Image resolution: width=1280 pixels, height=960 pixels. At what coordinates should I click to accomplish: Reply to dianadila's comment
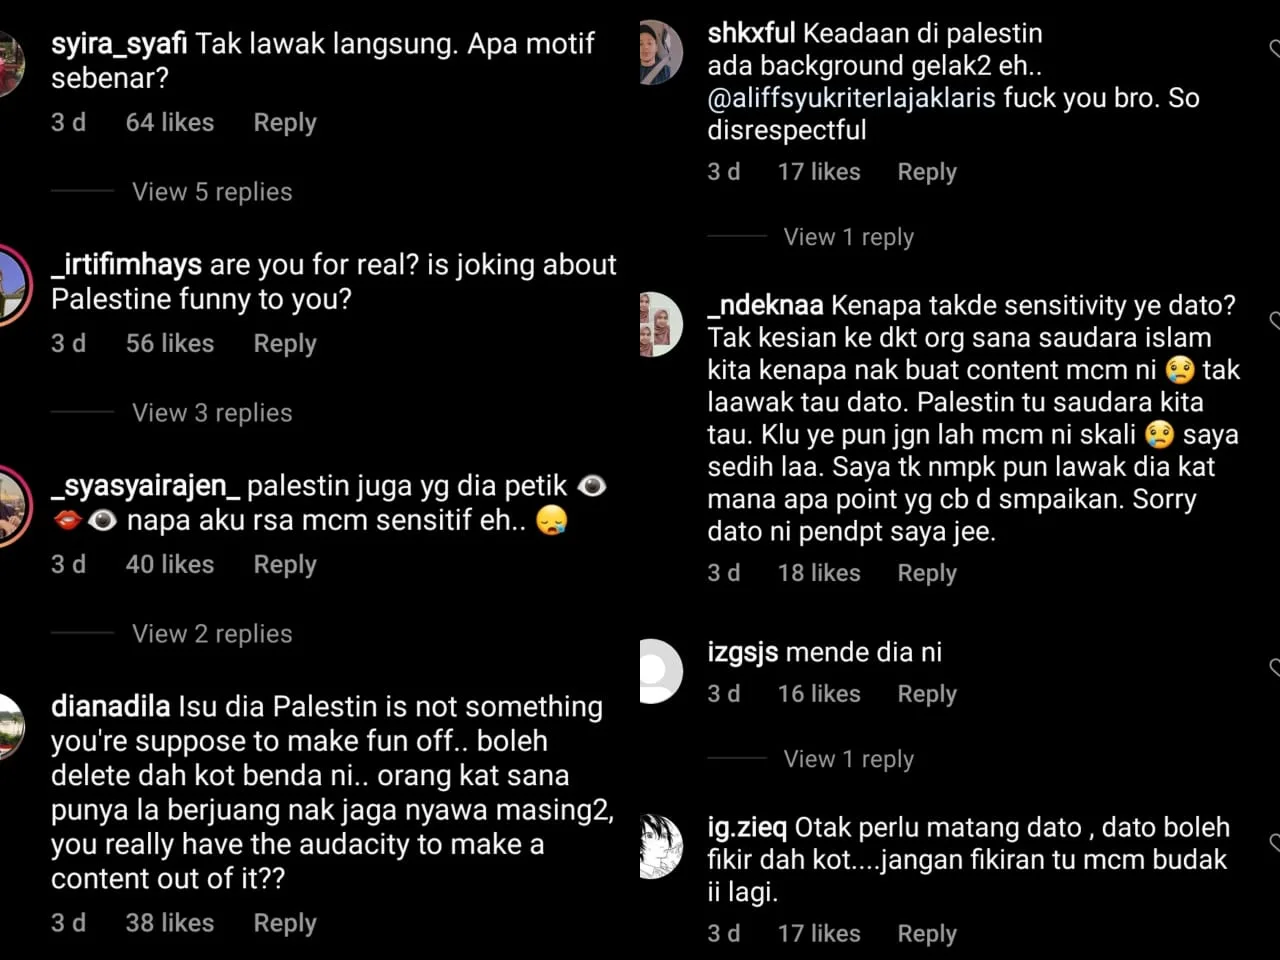285,923
